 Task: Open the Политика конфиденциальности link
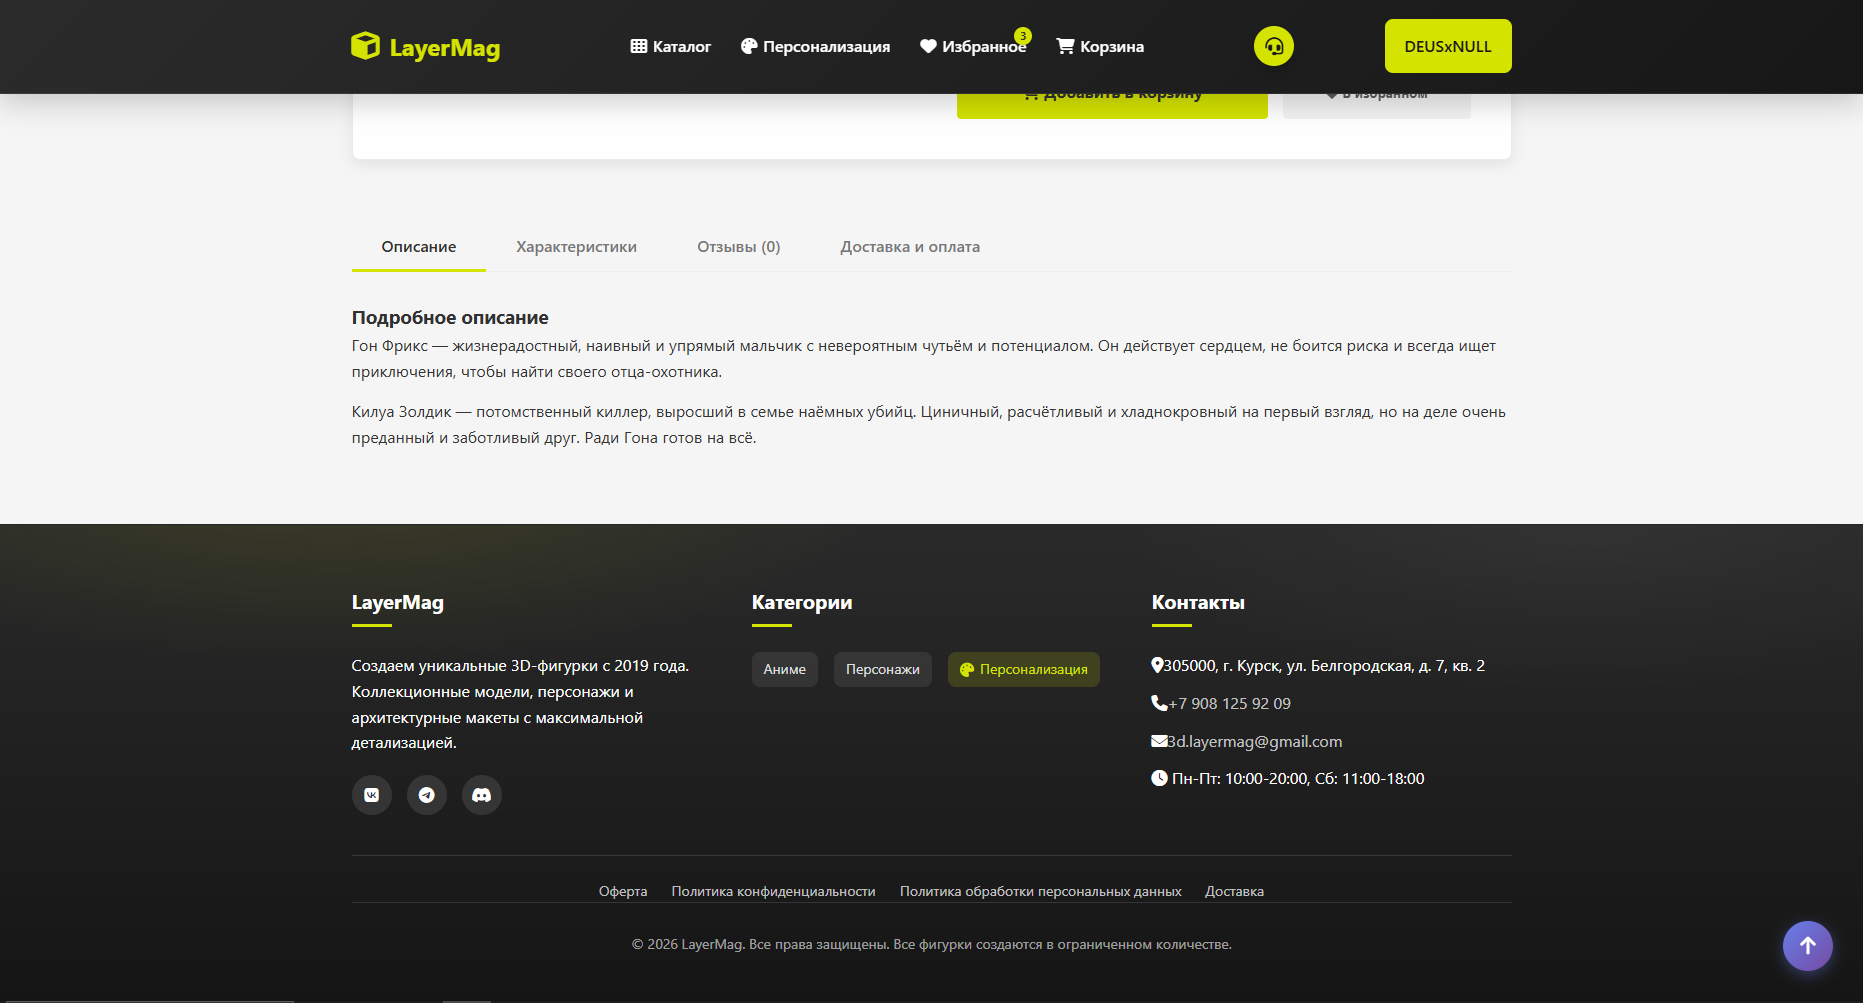click(x=773, y=891)
